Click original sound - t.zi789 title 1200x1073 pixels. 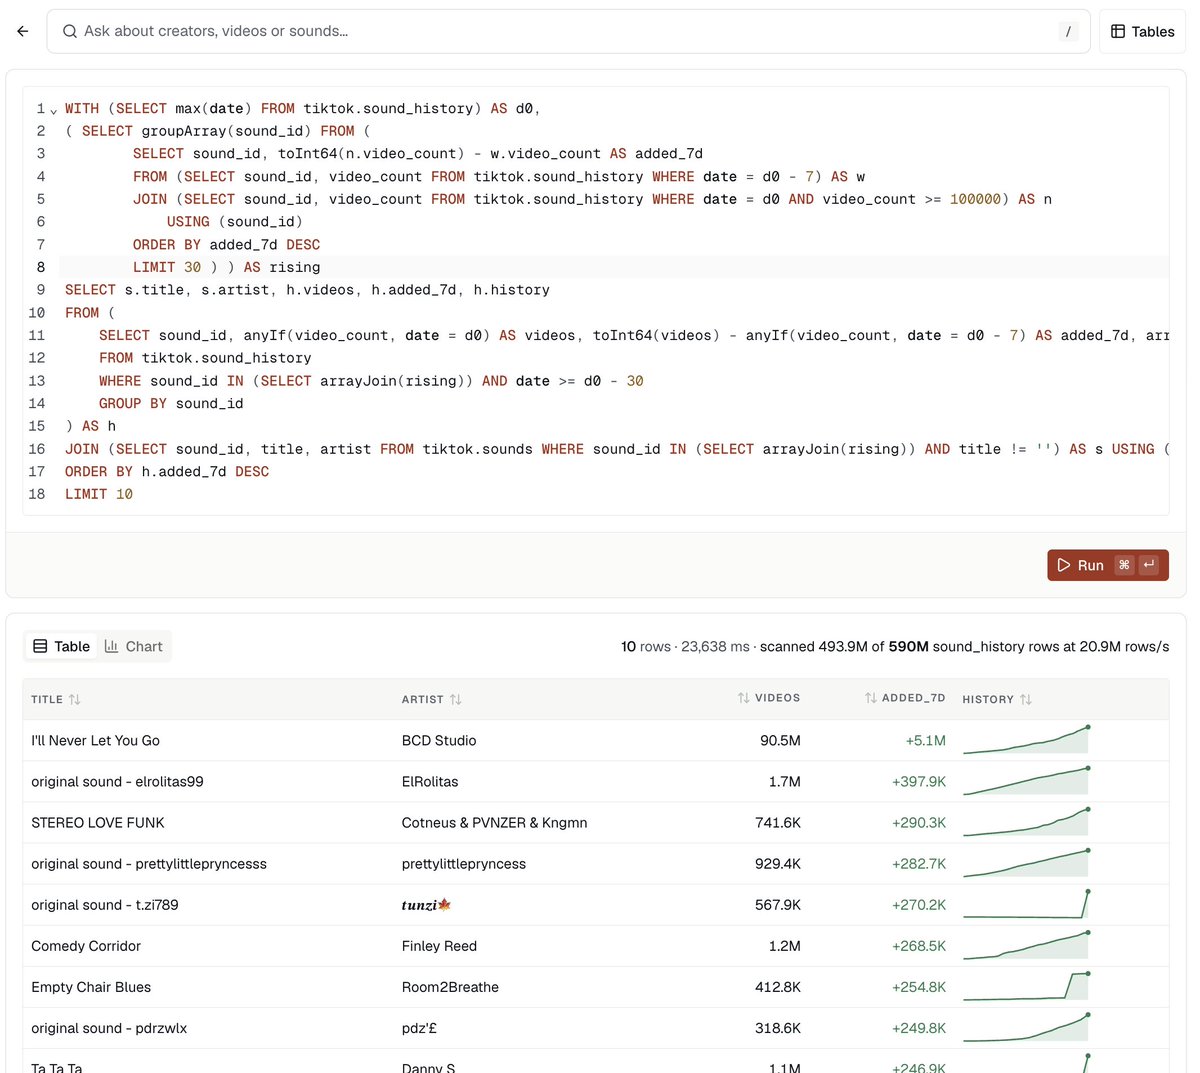(105, 904)
